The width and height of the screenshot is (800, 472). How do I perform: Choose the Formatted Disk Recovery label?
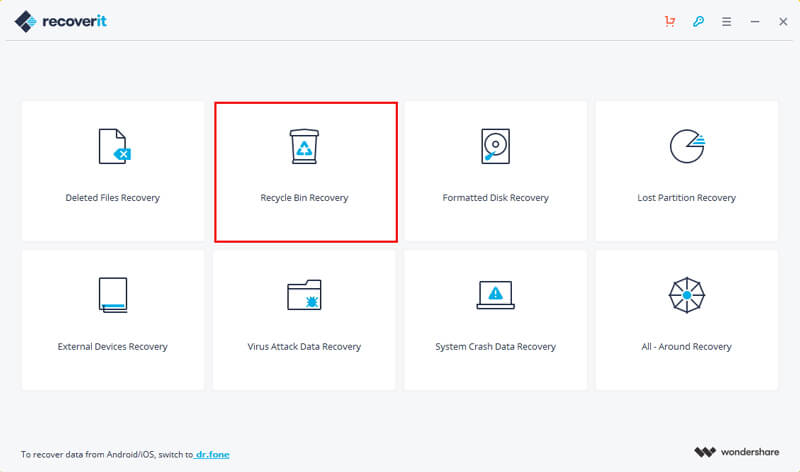495,197
